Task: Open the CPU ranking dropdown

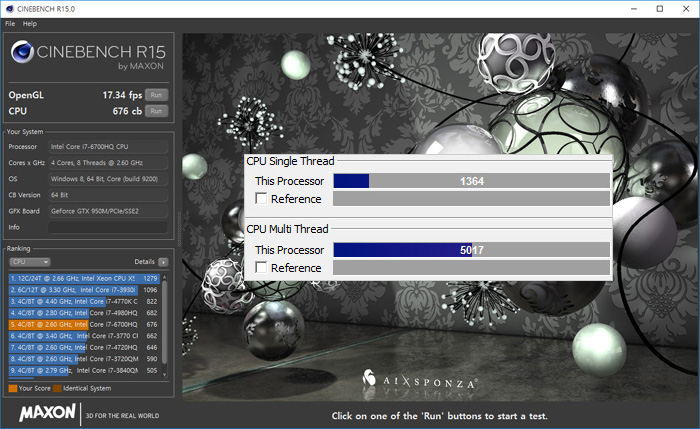Action: click(x=30, y=262)
